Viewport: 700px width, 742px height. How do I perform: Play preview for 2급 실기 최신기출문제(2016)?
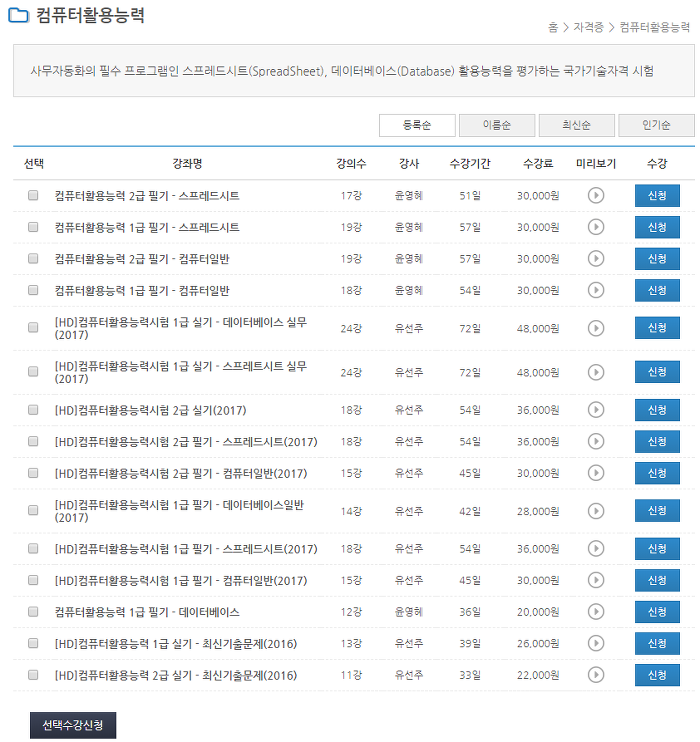pos(595,675)
